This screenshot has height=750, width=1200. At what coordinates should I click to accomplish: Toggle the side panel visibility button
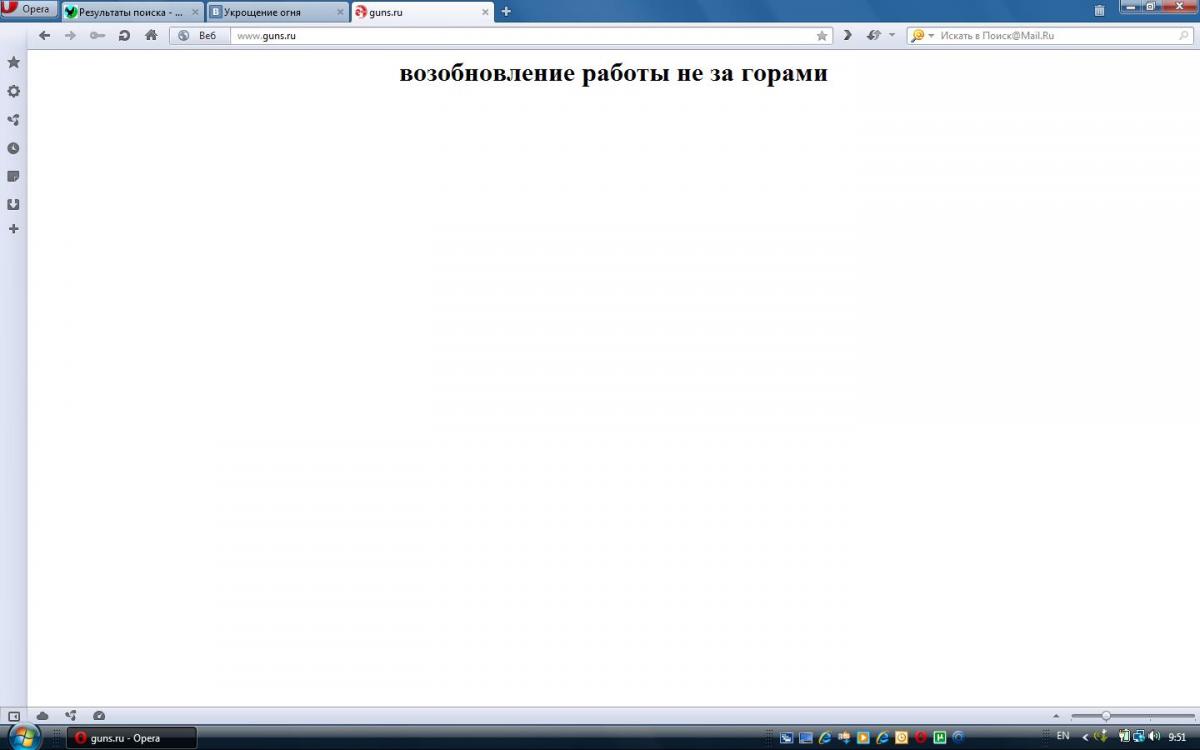click(x=14, y=716)
